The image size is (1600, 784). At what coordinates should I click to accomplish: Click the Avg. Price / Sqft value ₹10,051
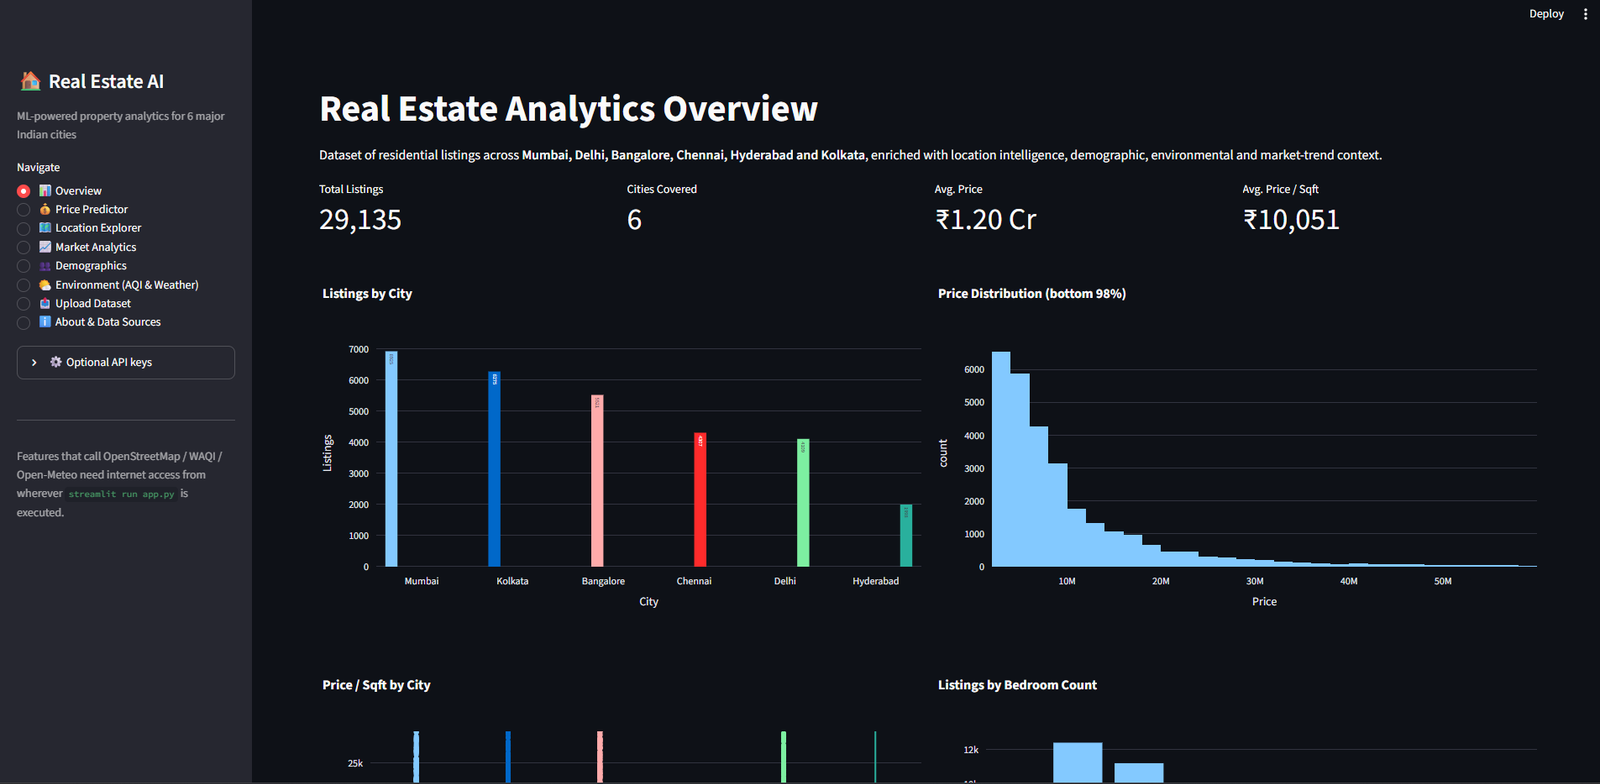(1291, 220)
